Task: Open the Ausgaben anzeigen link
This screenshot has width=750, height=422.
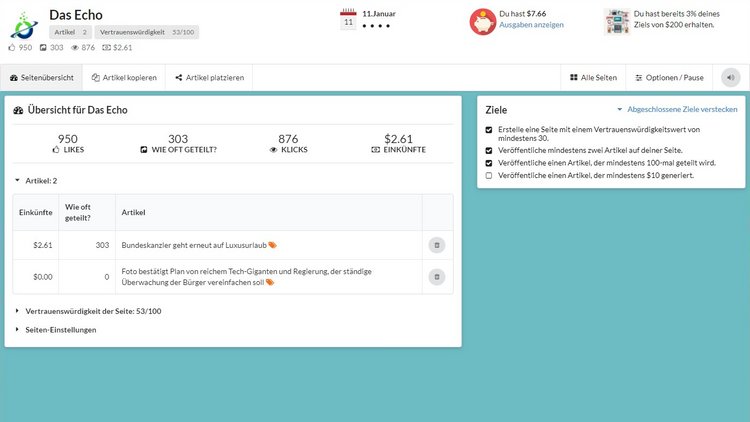Action: click(531, 25)
